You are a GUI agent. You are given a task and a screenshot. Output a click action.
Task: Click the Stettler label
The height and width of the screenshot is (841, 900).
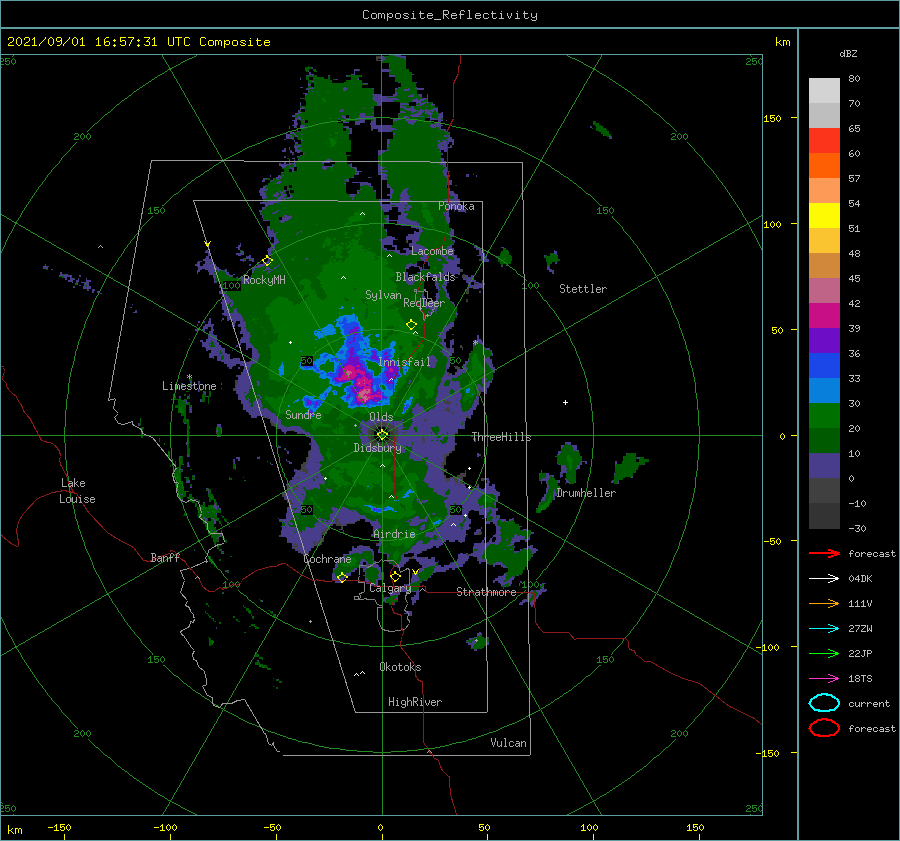click(x=583, y=289)
